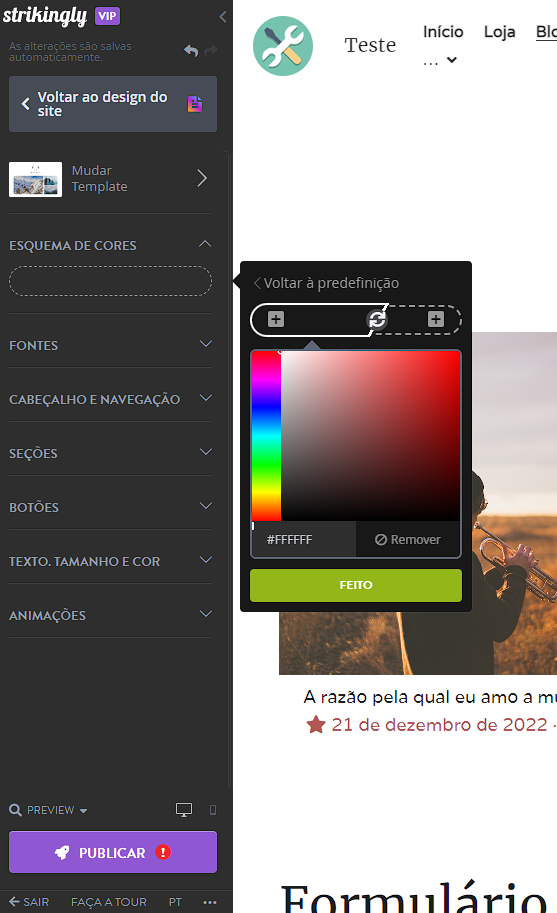557x913 pixels.
Task: Expand the Animações section
Action: [x=205, y=614]
